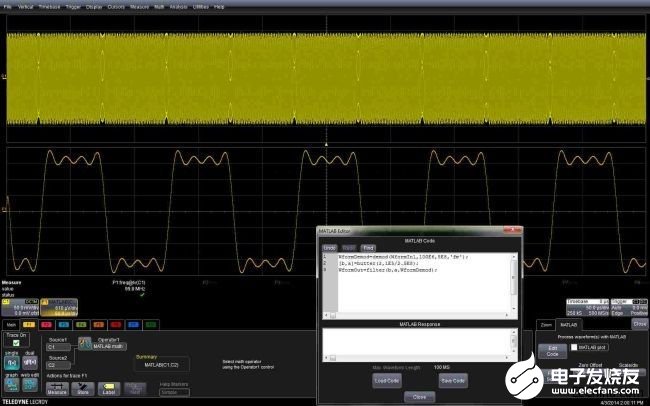
Task: Switch to the red F2 tab
Action: tap(46, 325)
